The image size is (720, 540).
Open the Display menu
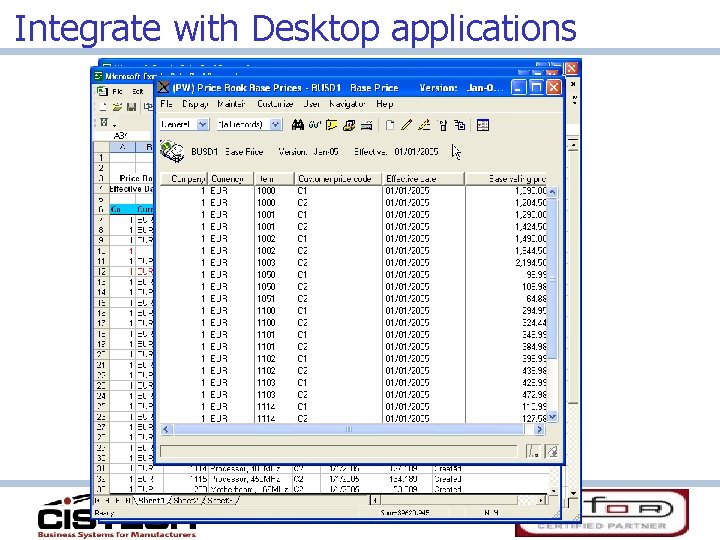[195, 104]
